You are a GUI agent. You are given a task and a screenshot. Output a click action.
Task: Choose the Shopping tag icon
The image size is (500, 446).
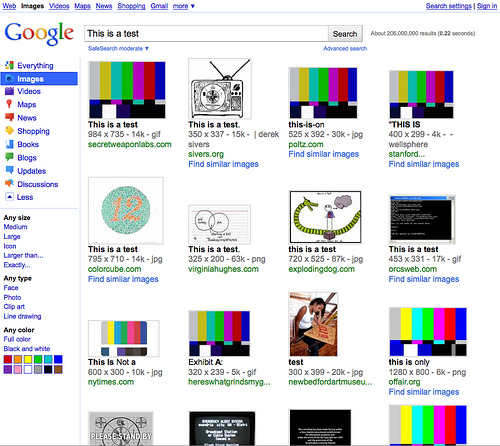point(9,131)
